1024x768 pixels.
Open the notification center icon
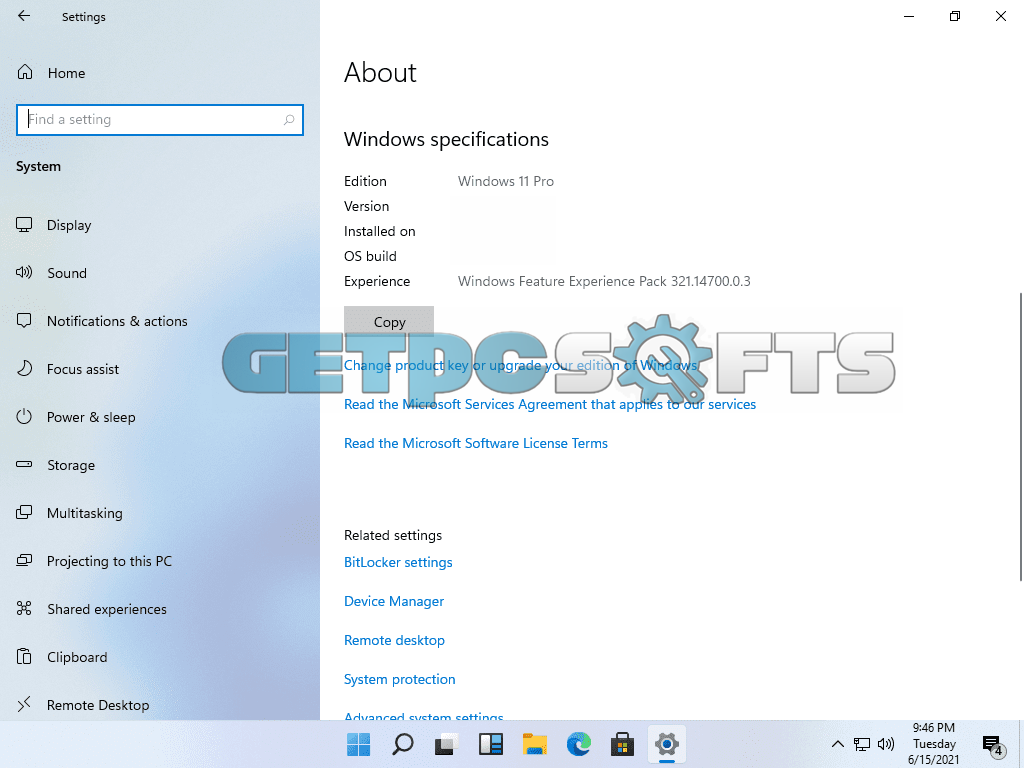[993, 744]
